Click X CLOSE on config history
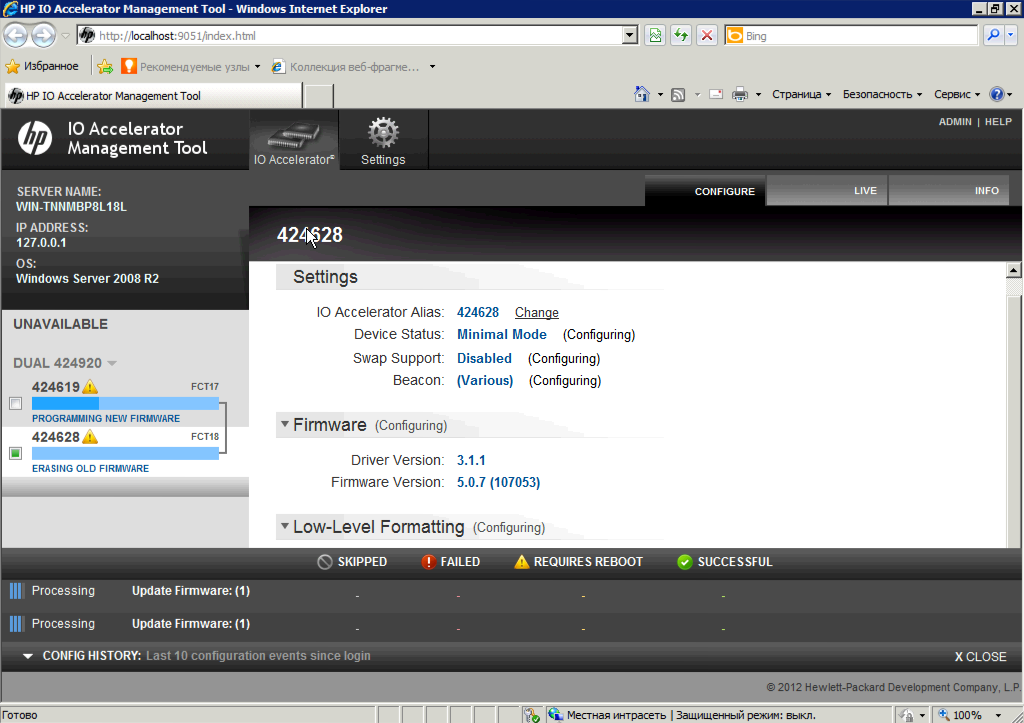The image size is (1024, 723). point(980,656)
